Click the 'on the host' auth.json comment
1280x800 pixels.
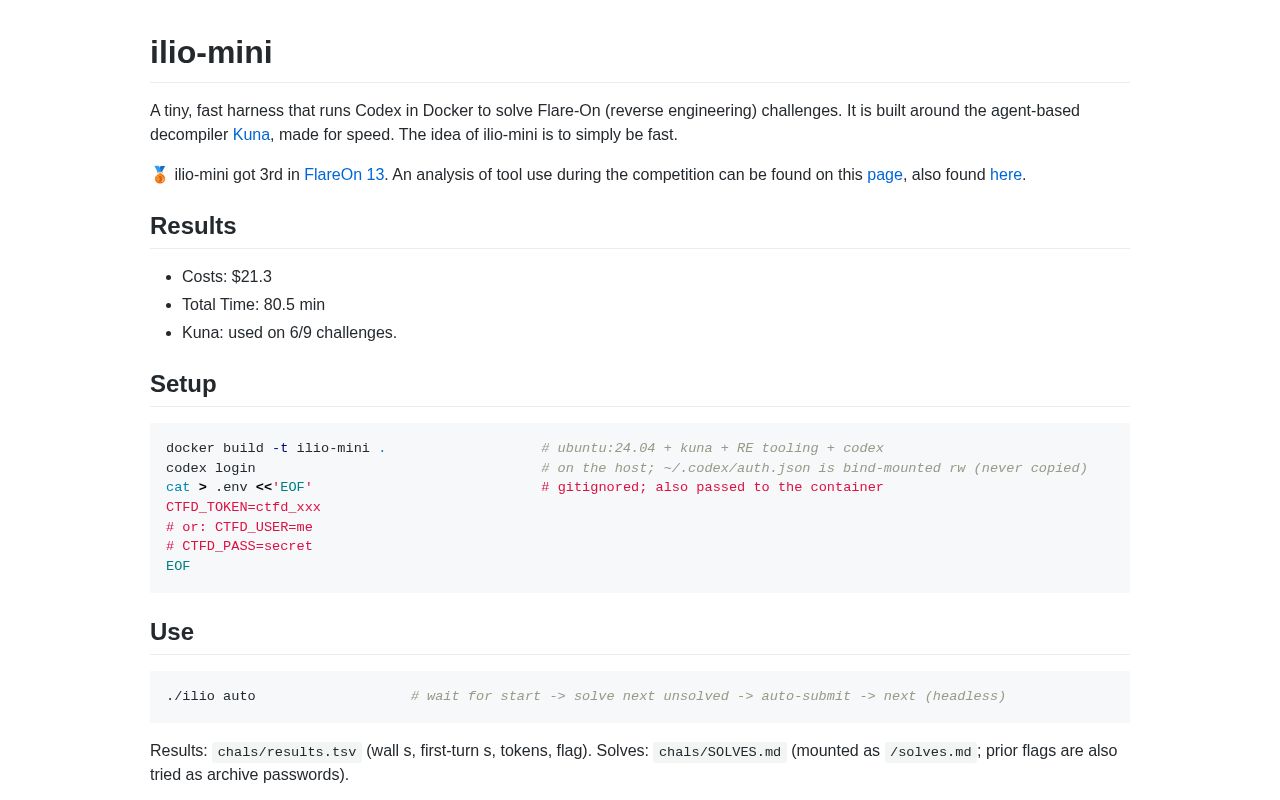tap(814, 469)
